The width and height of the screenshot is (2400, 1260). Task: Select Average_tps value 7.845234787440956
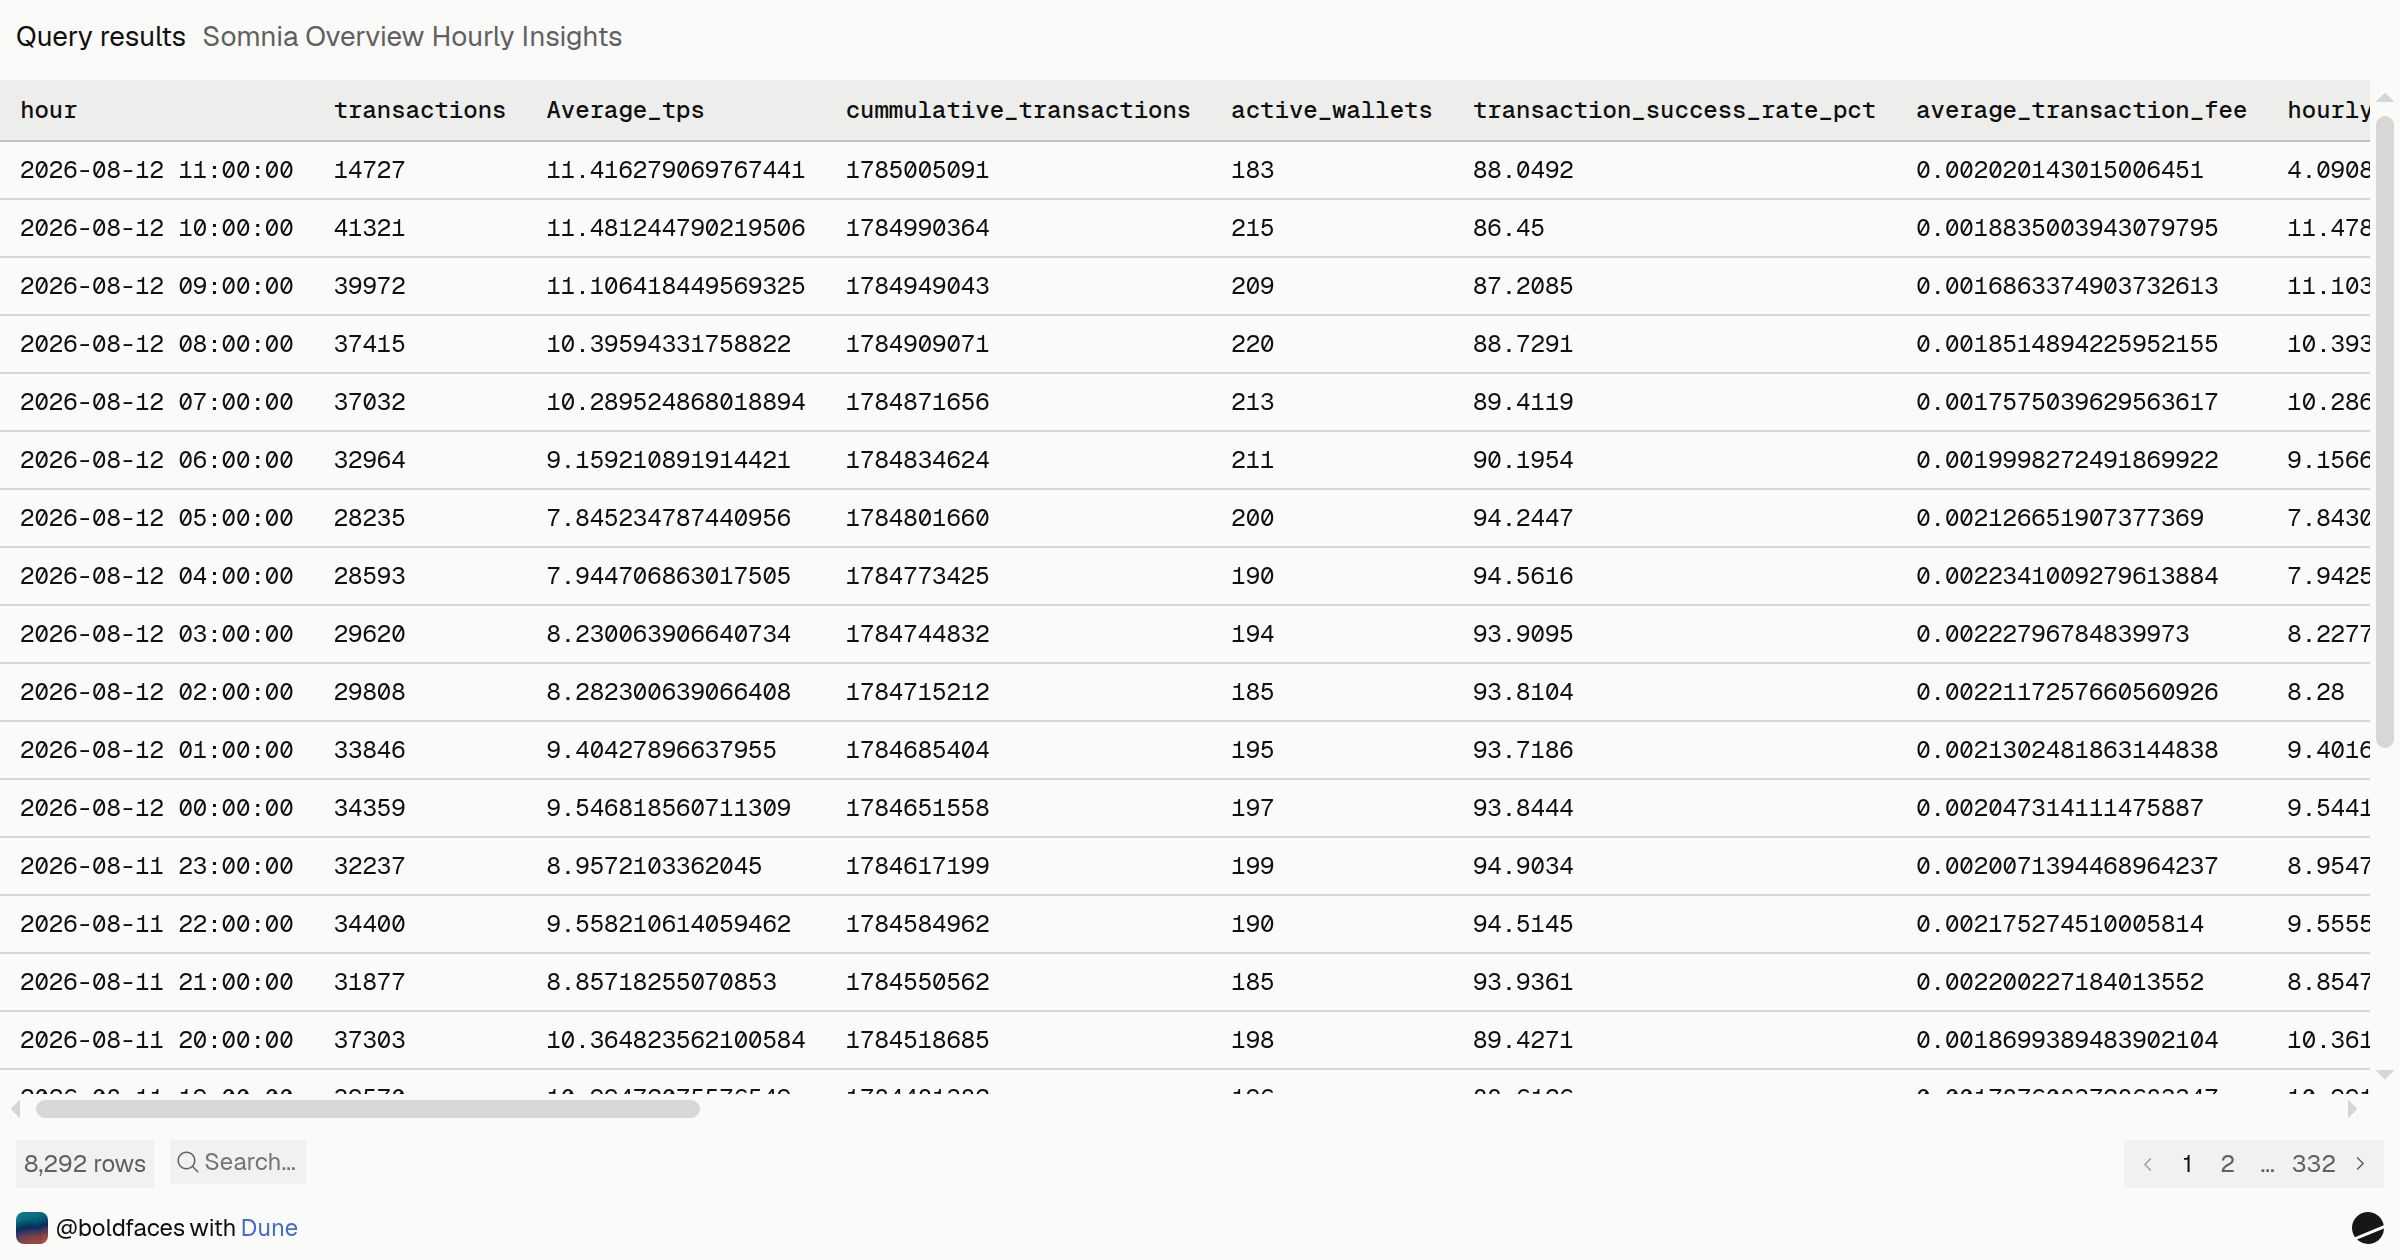[668, 518]
